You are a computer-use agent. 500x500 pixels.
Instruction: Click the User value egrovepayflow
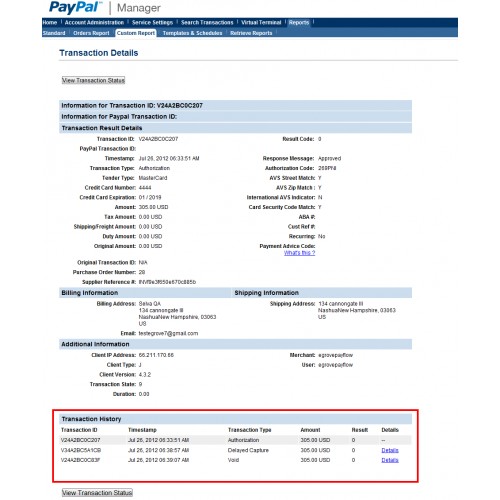click(x=336, y=365)
